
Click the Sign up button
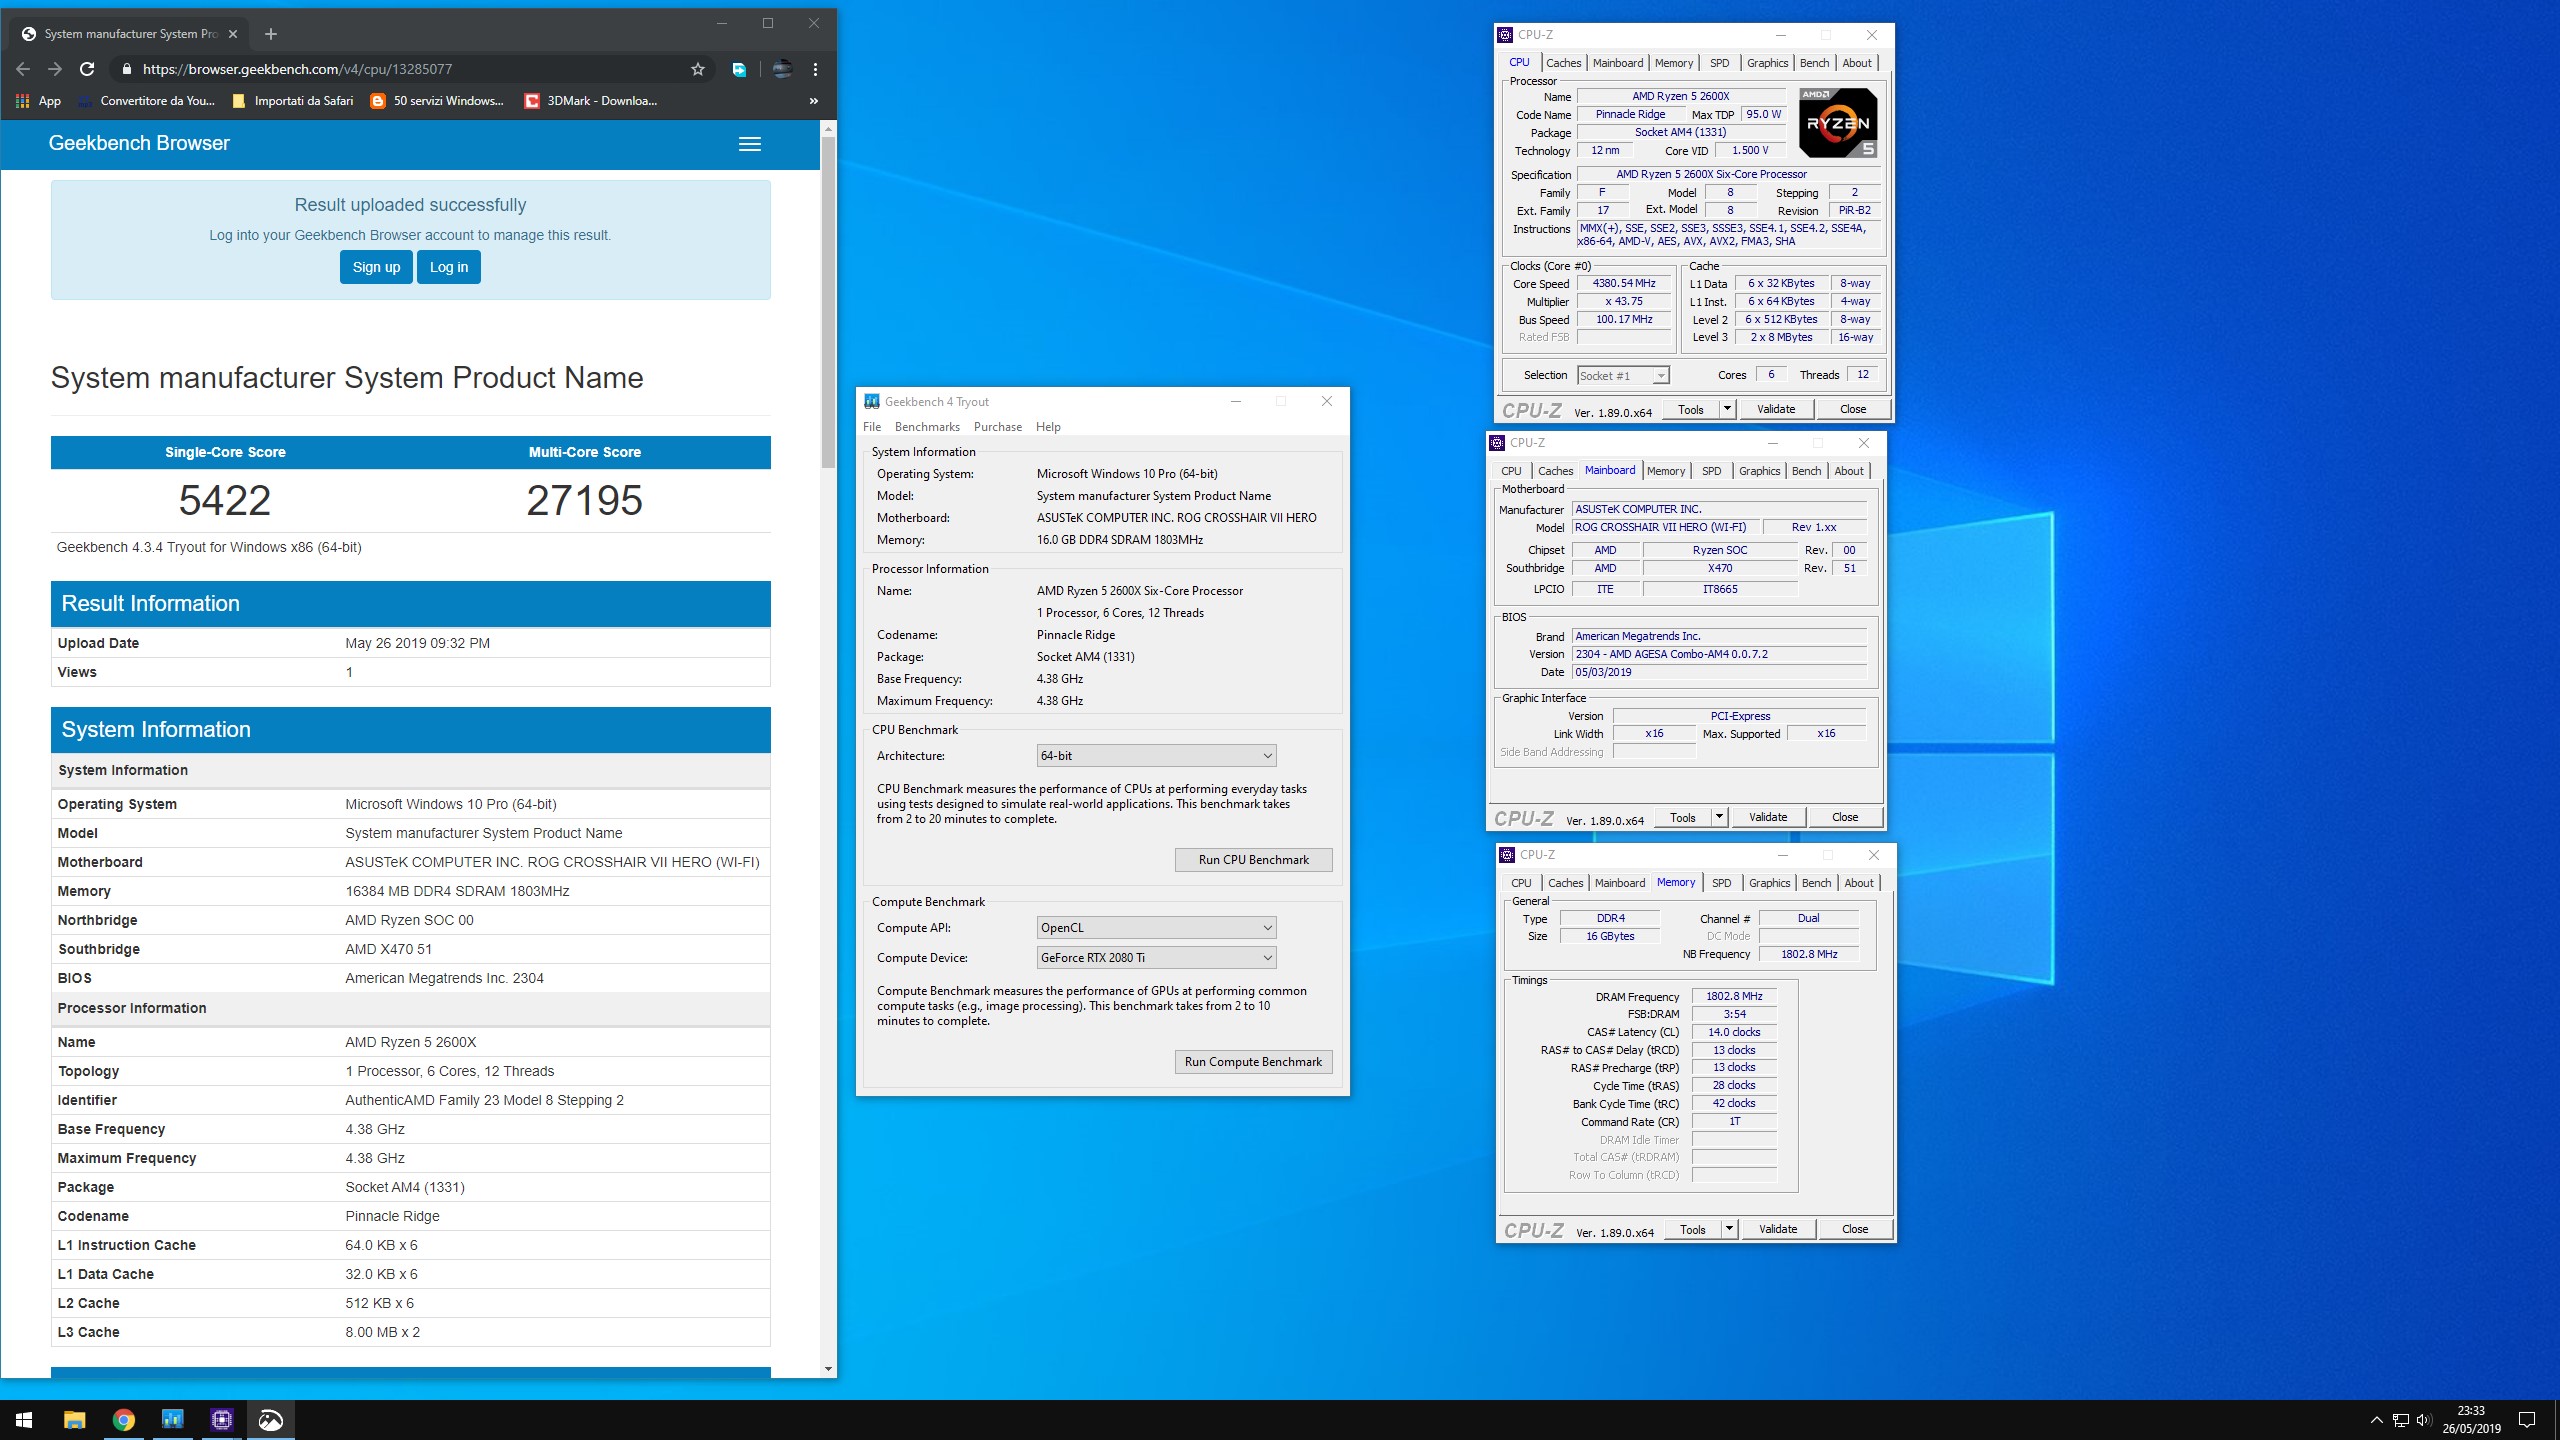(x=376, y=267)
